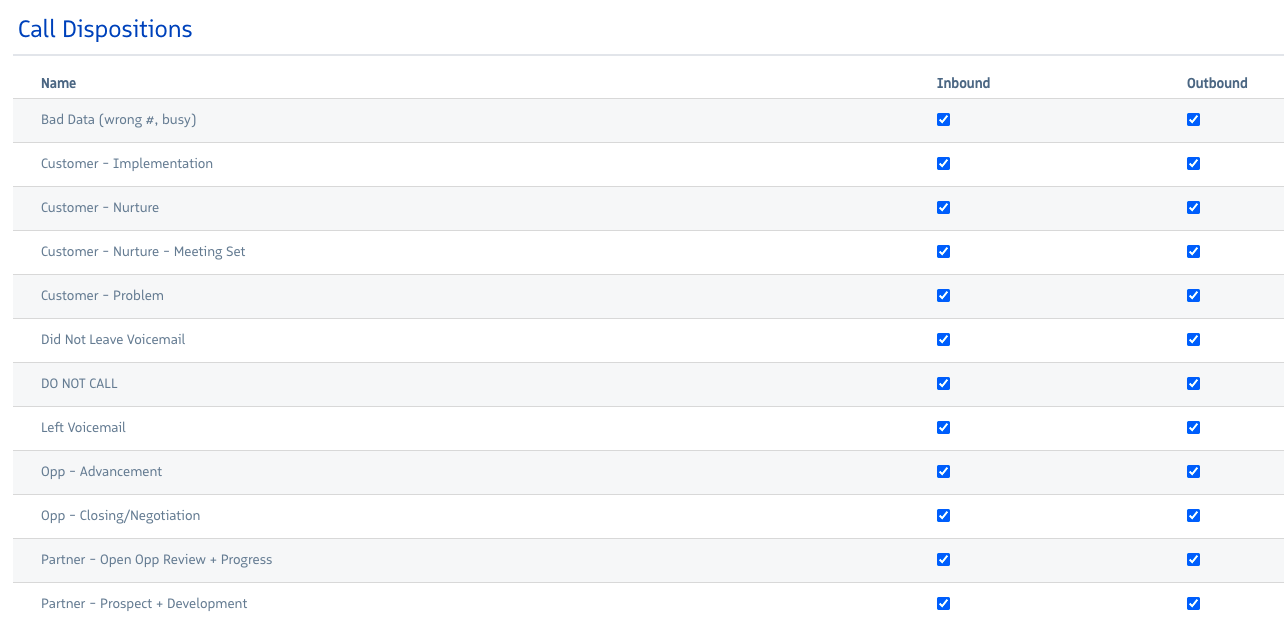
Task: Uncheck Inbound for Partner - Prospect + Development
Action: point(943,604)
